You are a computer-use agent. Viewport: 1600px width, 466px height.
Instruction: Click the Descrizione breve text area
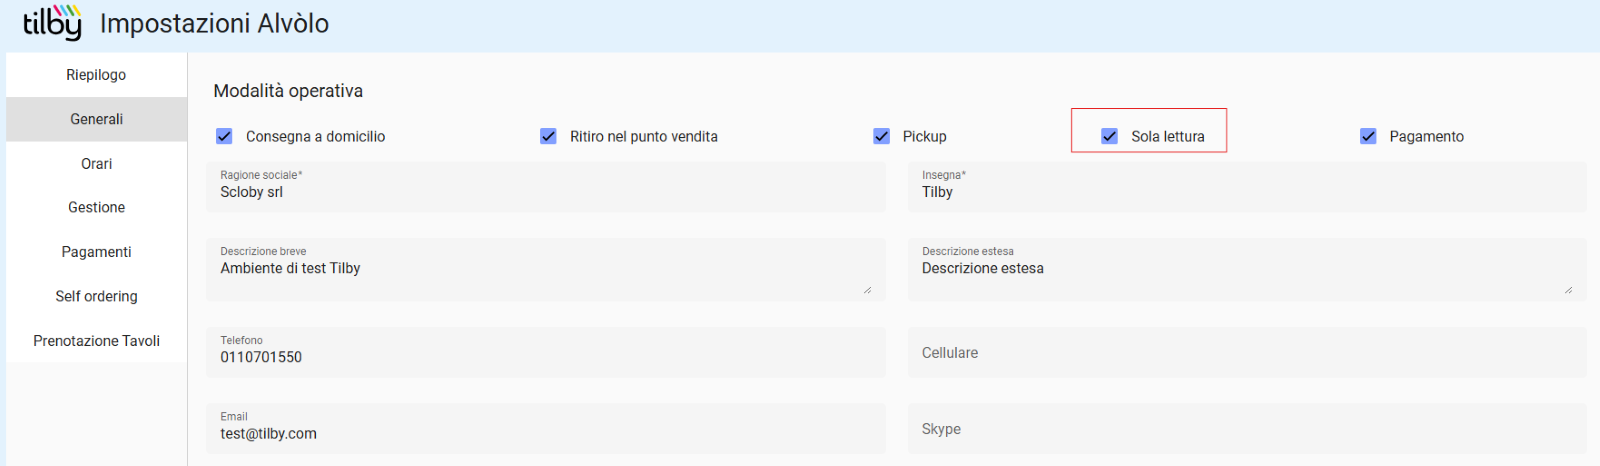tap(546, 269)
